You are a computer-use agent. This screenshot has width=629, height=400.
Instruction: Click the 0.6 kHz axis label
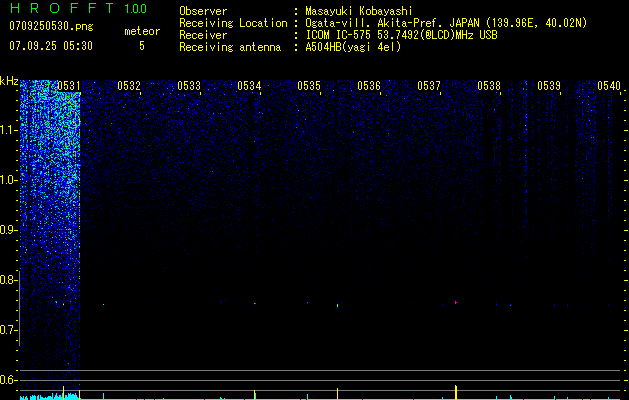(x=8, y=380)
